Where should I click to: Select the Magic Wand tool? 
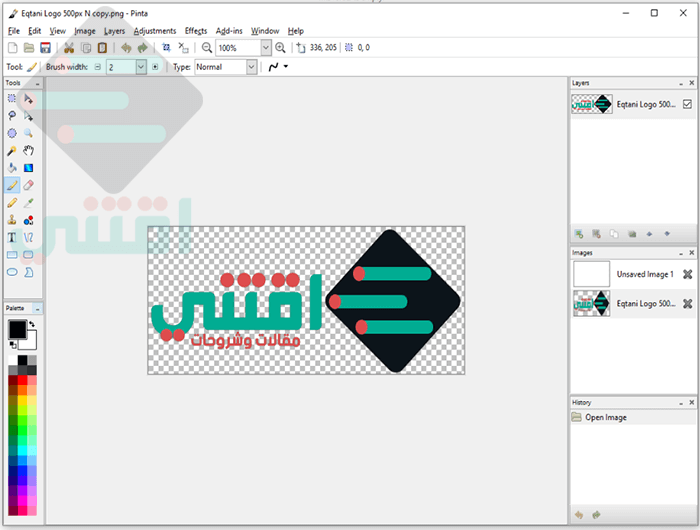12,150
